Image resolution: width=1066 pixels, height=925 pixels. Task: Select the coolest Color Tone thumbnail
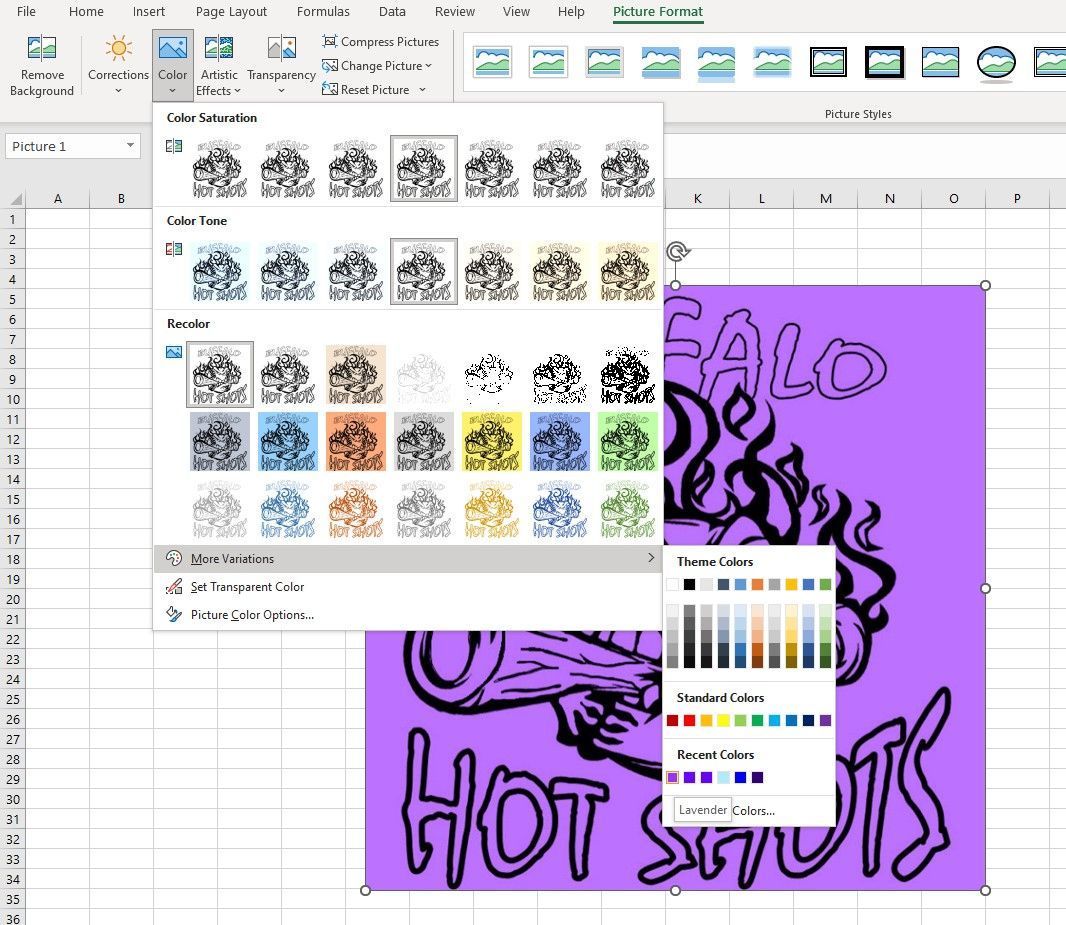tap(220, 271)
